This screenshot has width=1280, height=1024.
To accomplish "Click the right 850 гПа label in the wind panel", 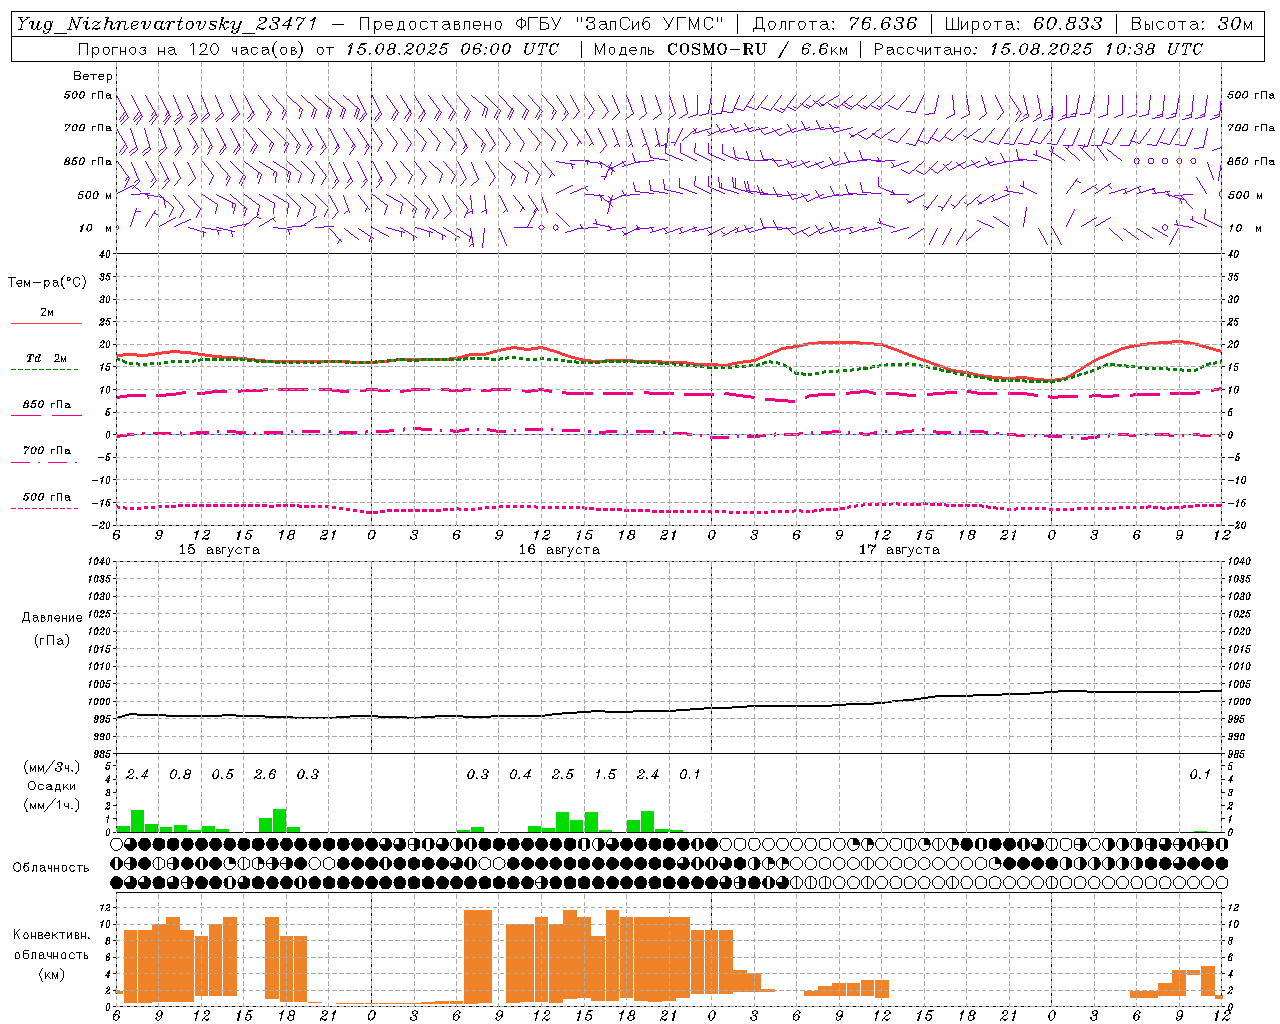I will (x=1251, y=161).
